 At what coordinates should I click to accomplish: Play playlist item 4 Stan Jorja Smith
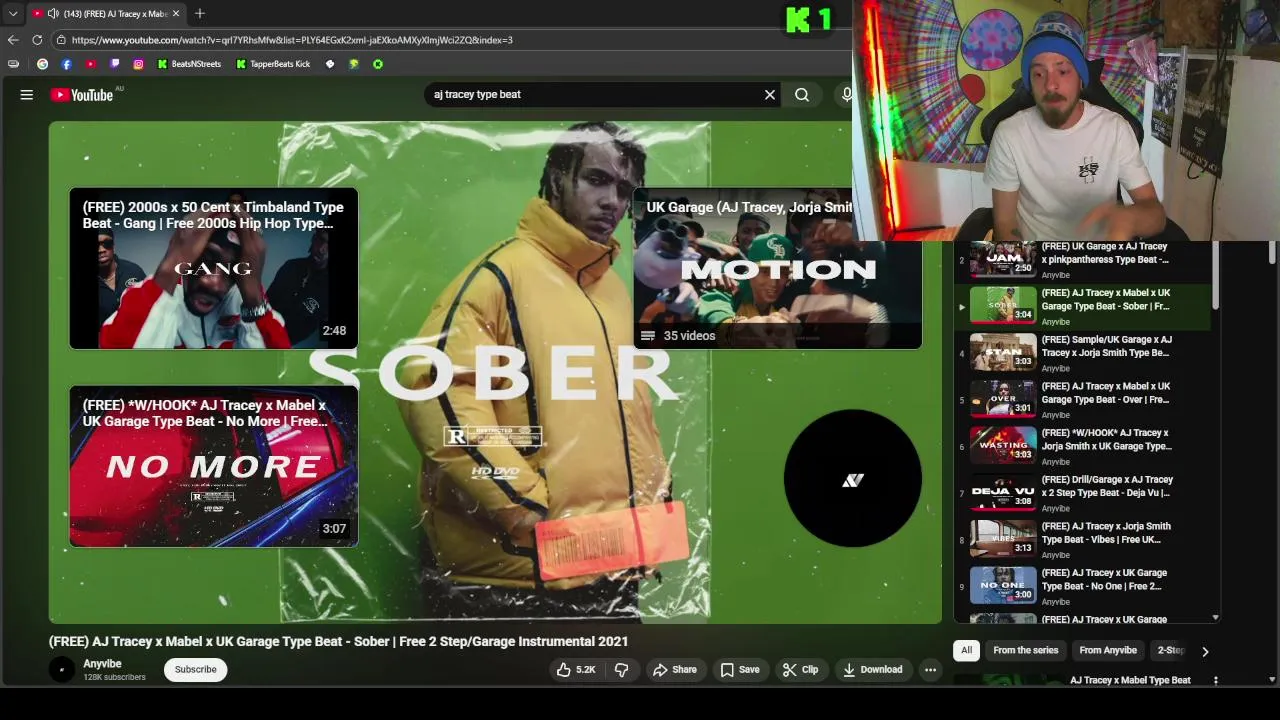[1083, 353]
